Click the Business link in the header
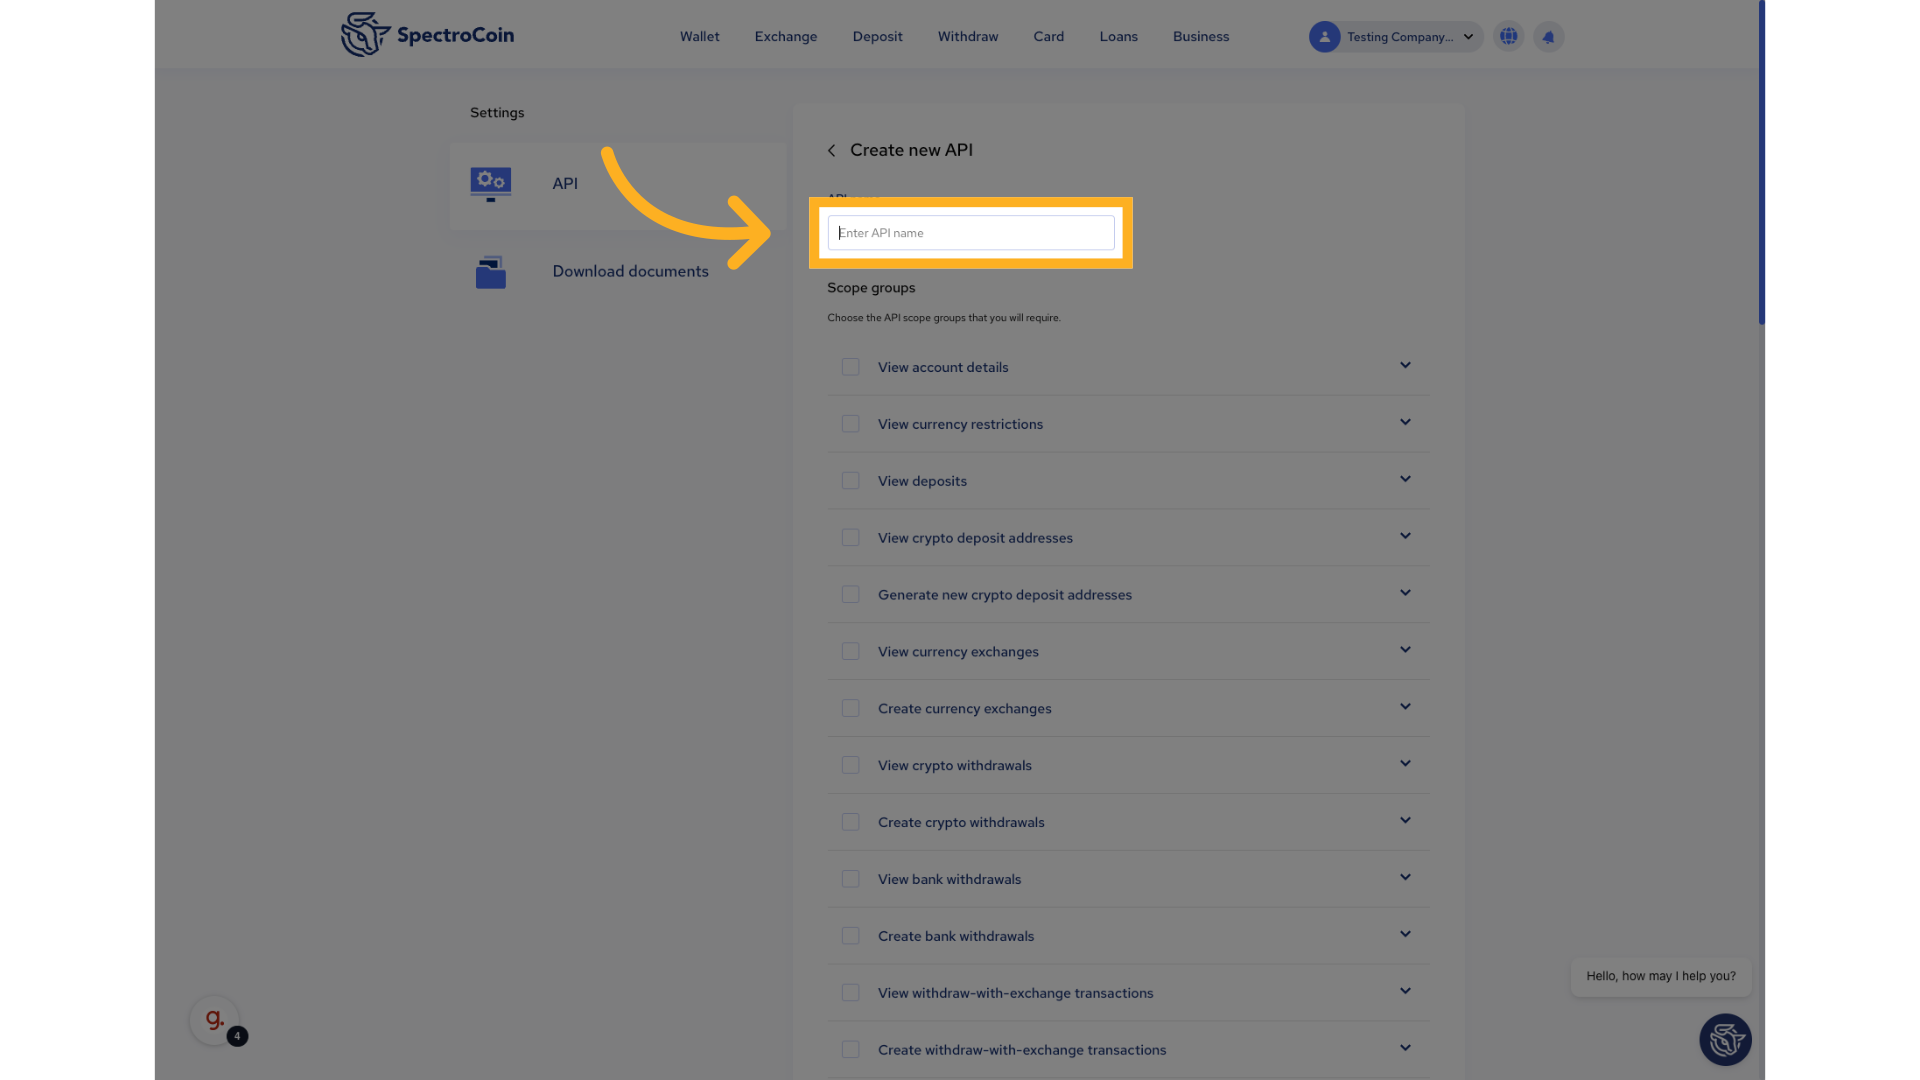 pyautogui.click(x=1200, y=37)
